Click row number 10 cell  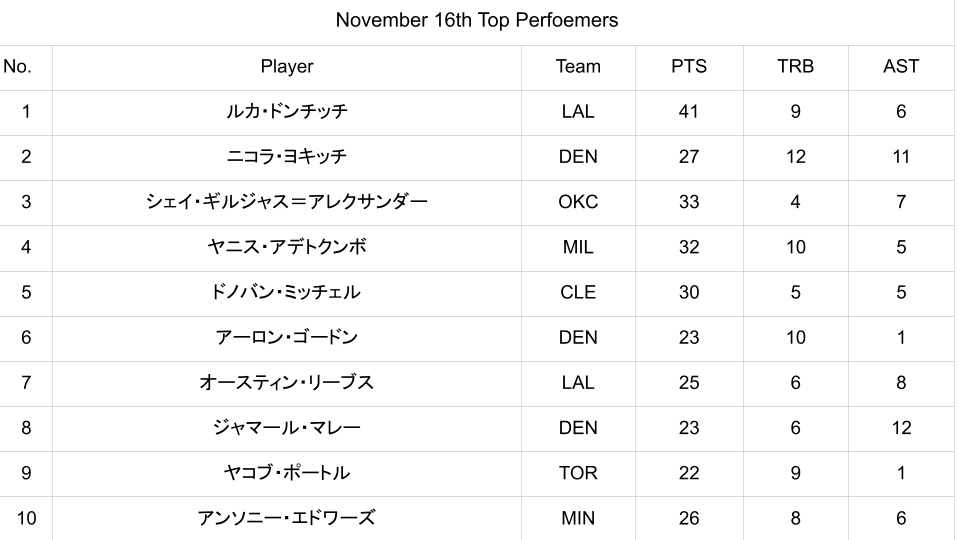(x=26, y=518)
